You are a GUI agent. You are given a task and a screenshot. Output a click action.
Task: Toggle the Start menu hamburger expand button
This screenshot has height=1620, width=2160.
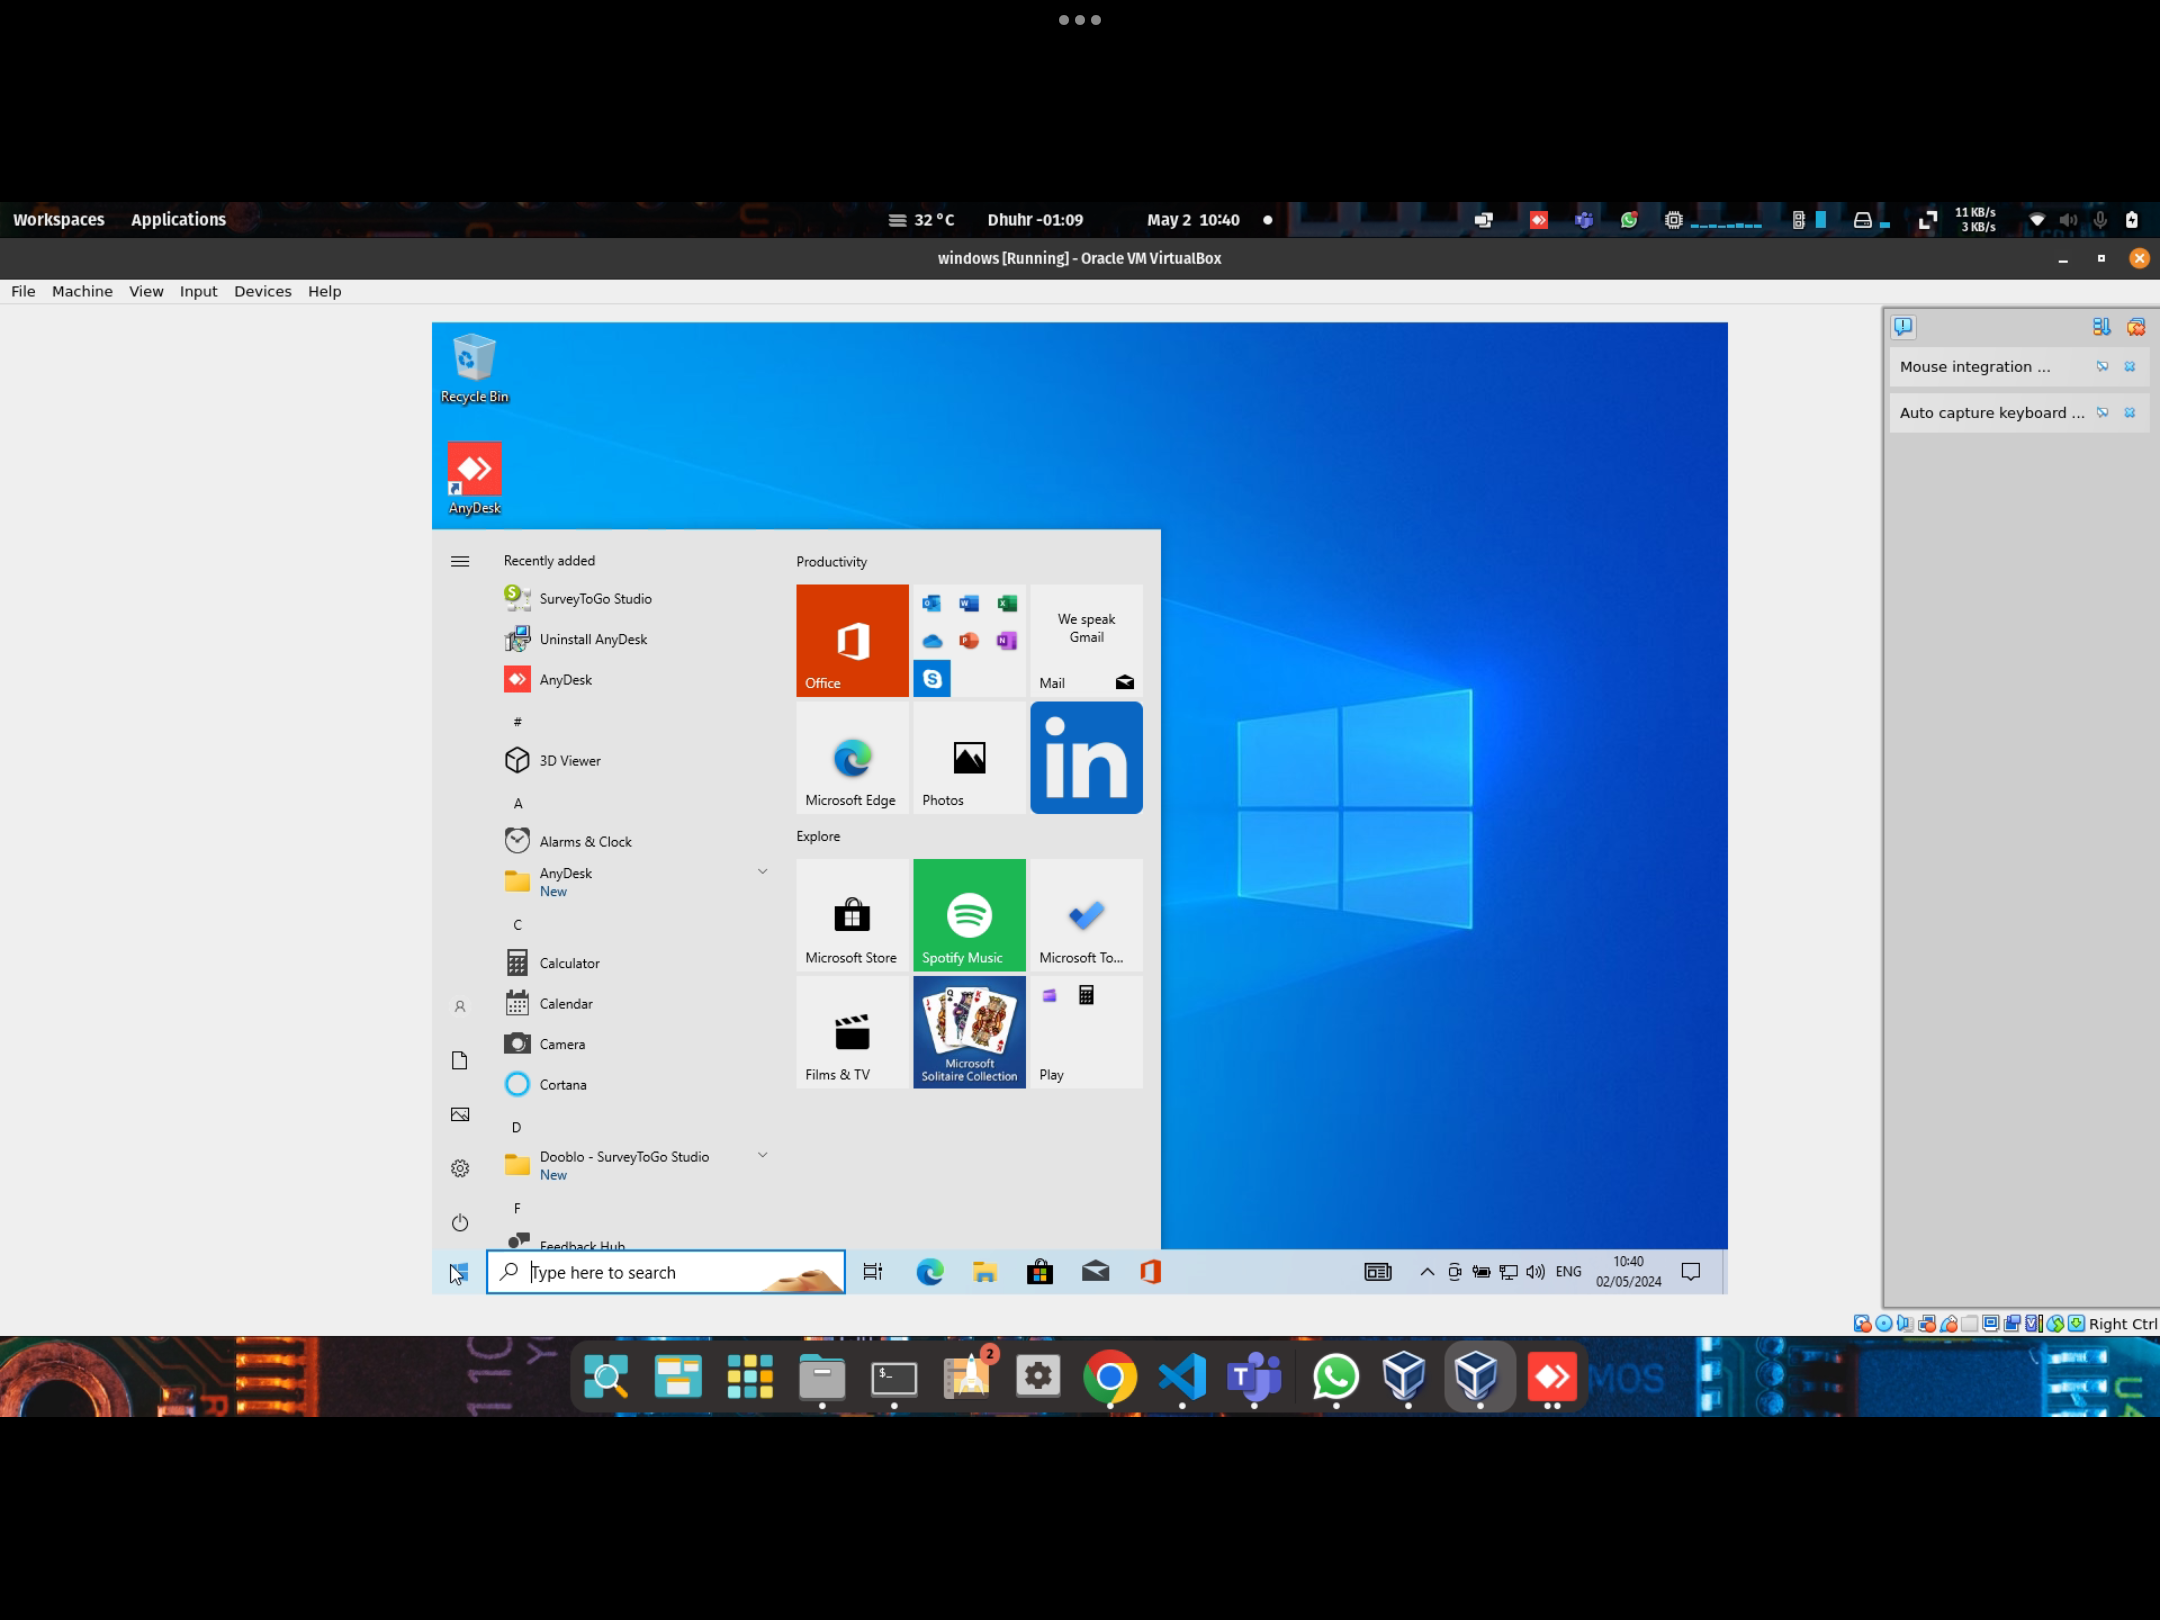460,561
